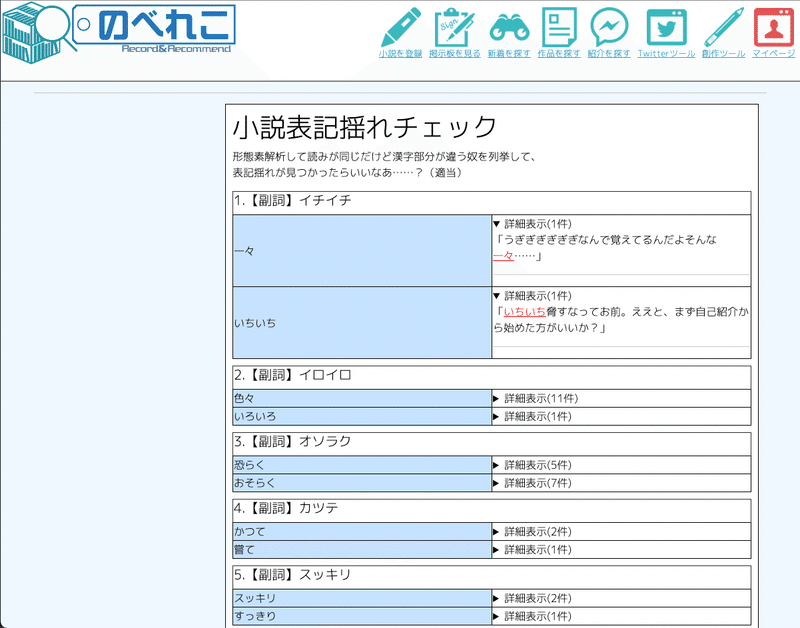The image size is (800, 628).
Task: Click the binoculars icon for 新着を探す
Action: point(509,27)
